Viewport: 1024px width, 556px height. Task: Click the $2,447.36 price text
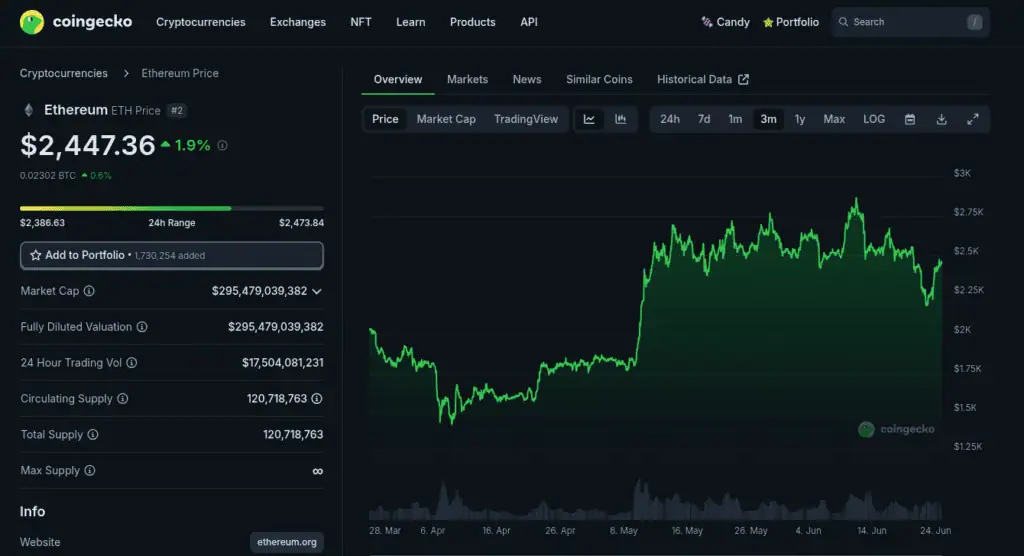[88, 145]
